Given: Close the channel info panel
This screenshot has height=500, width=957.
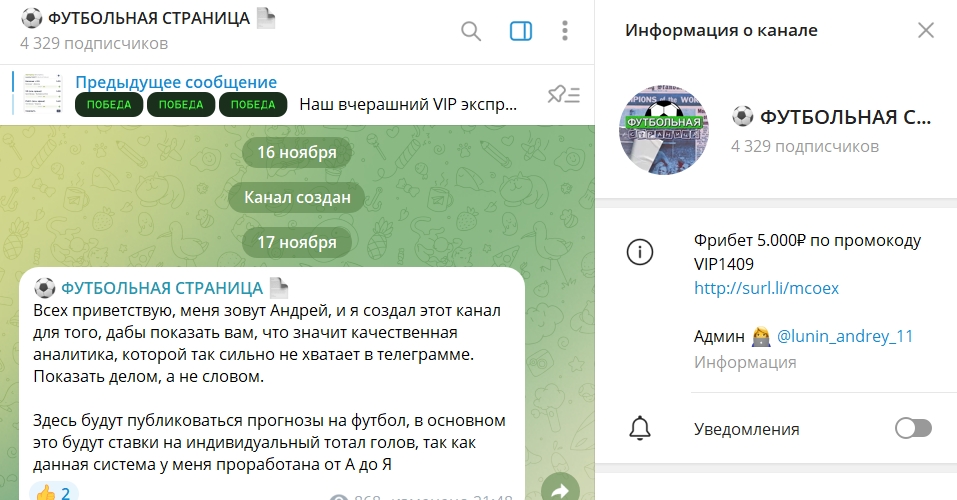Looking at the screenshot, I should [926, 30].
